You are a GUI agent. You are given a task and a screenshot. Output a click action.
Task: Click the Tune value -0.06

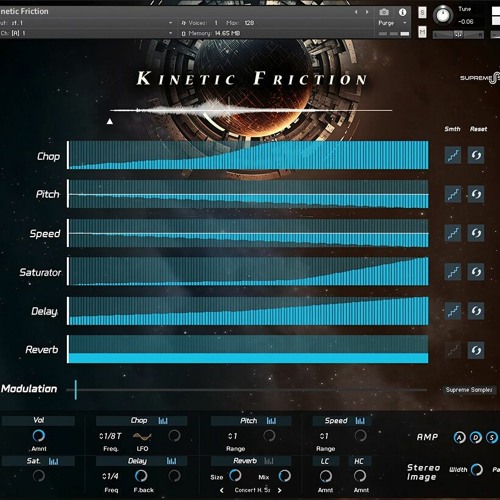(465, 22)
